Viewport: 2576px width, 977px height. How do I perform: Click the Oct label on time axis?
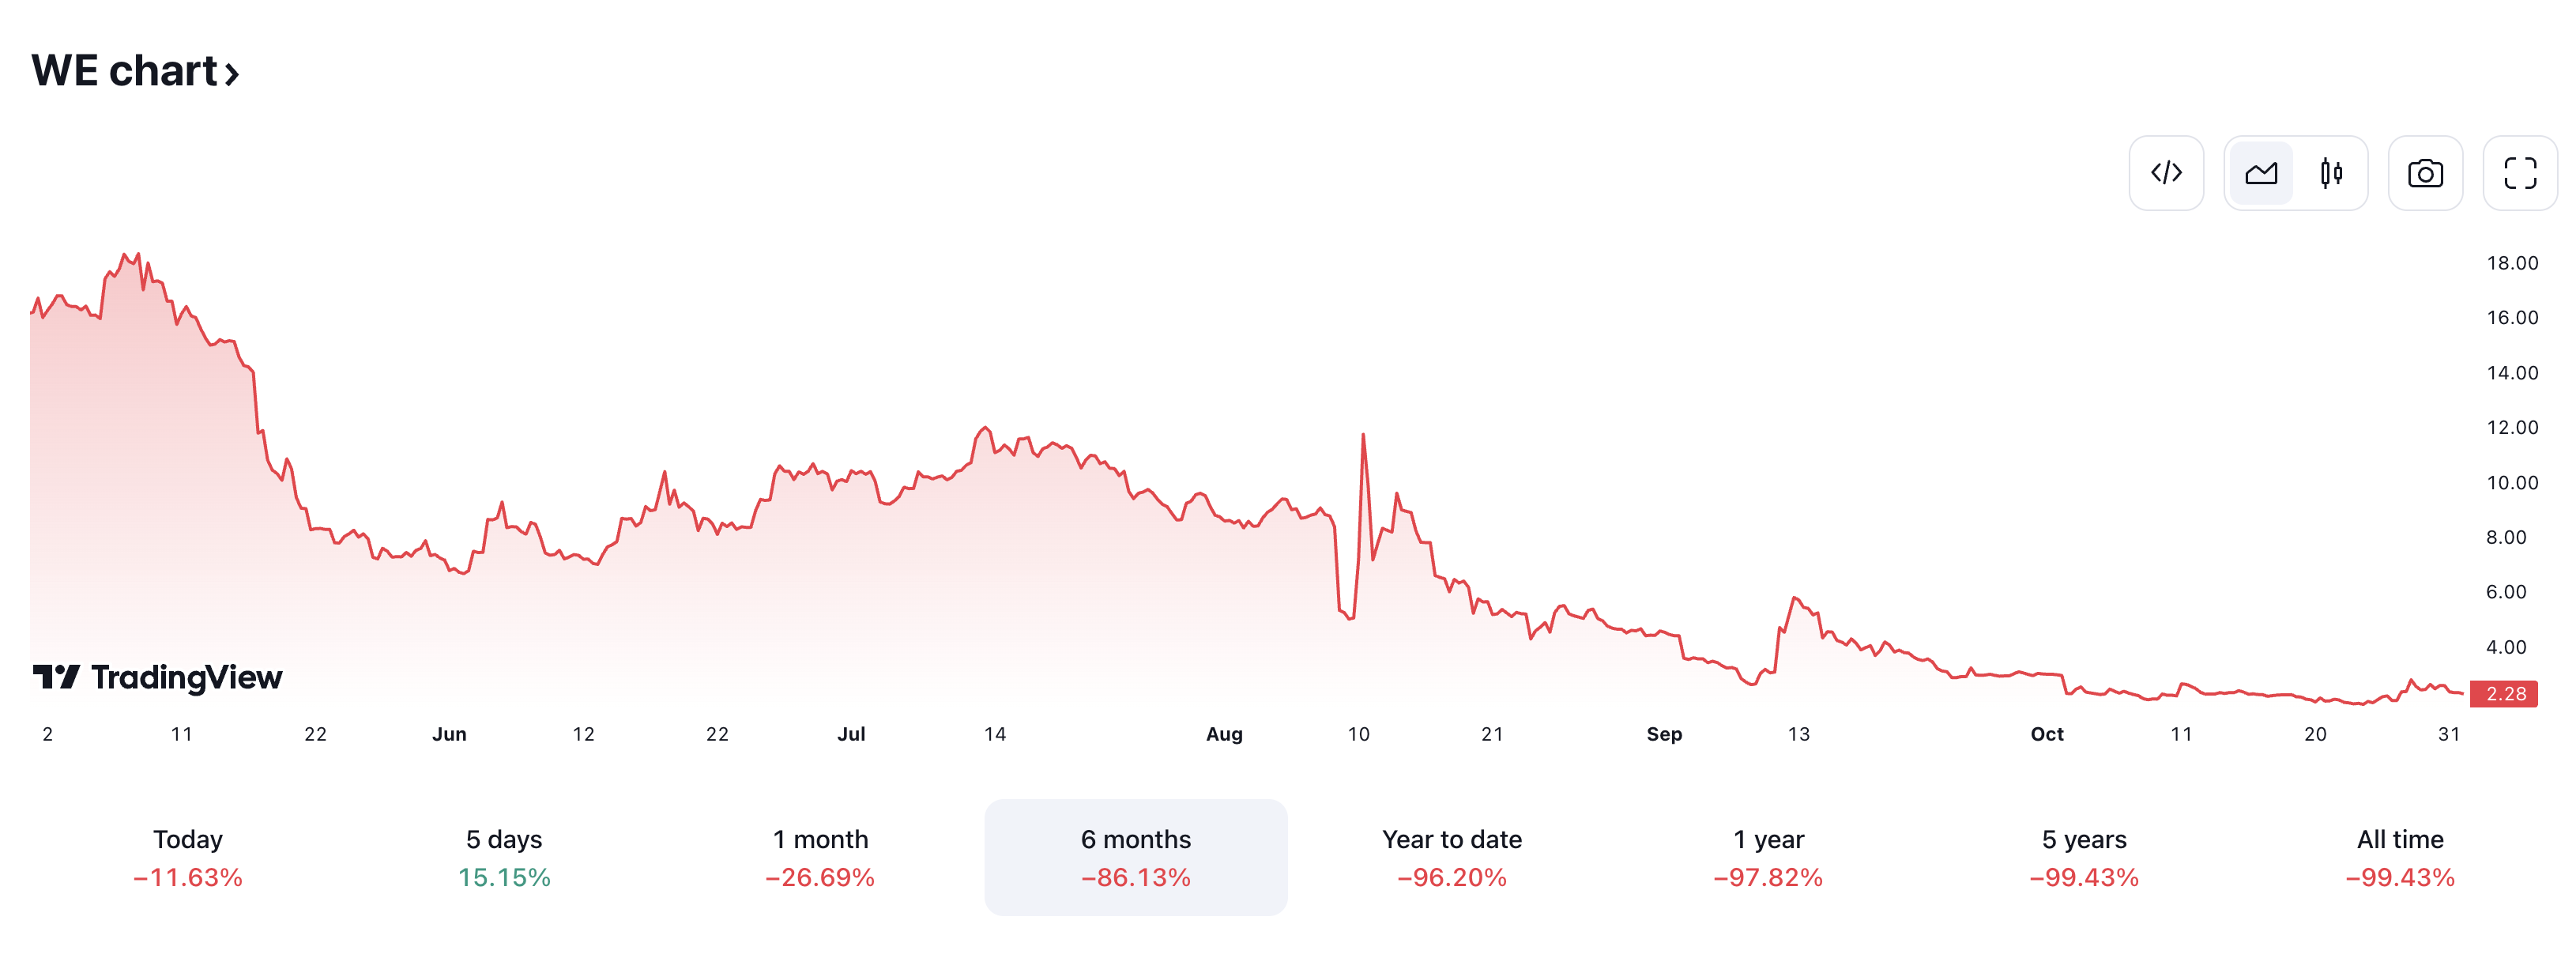[x=2046, y=734]
